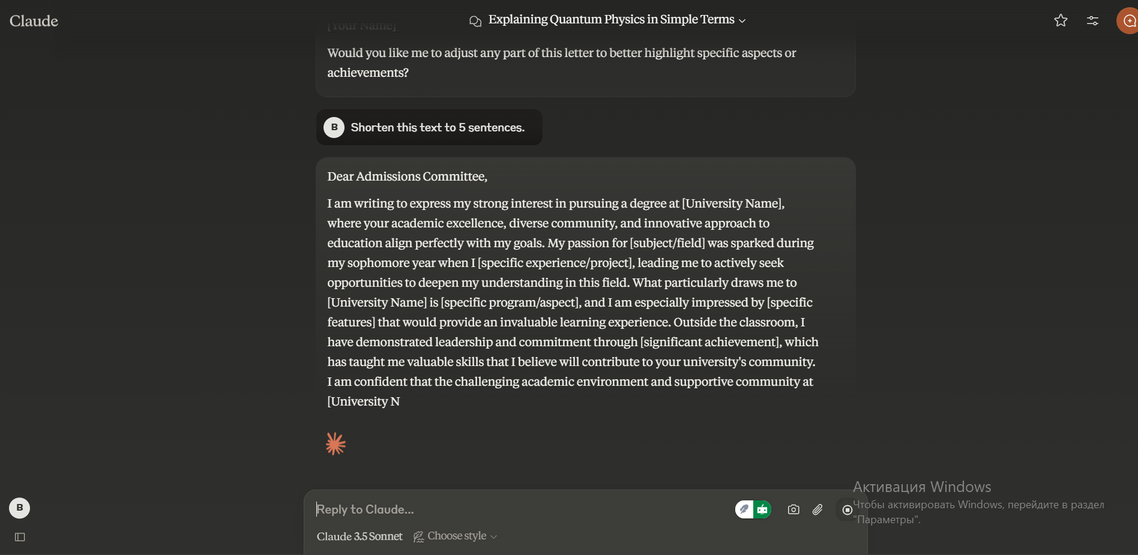
Task: Open the user profile avatar menu
Action: coord(19,508)
